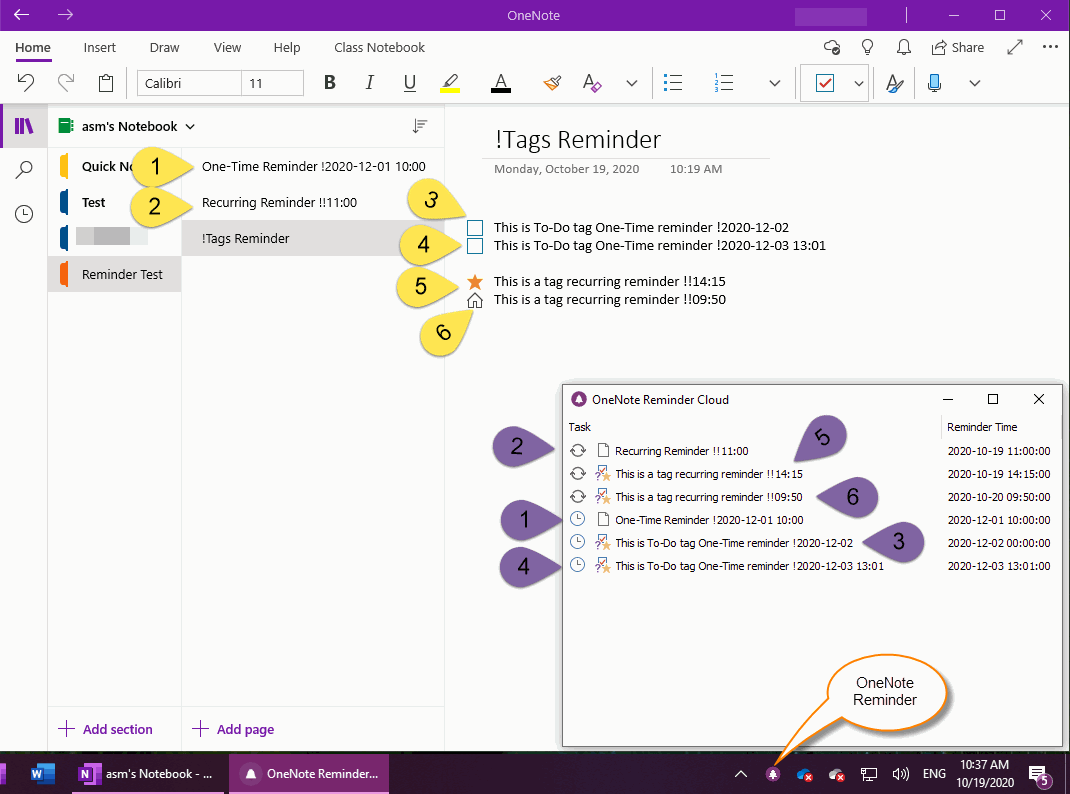Click the Format Painter icon
Image resolution: width=1070 pixels, height=794 pixels.
pos(552,83)
